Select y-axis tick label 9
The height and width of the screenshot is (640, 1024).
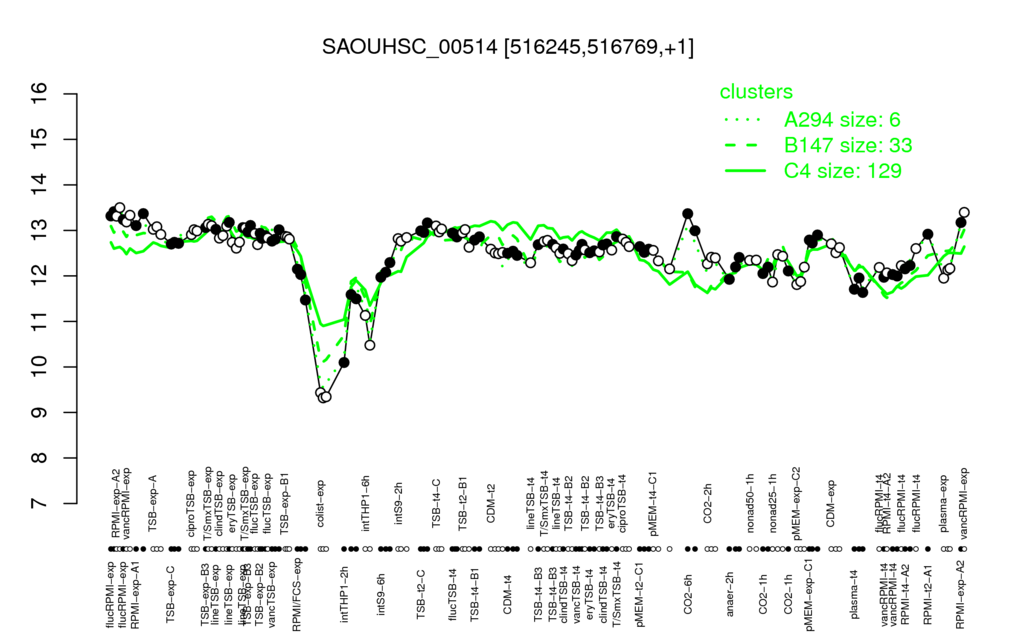point(39,413)
